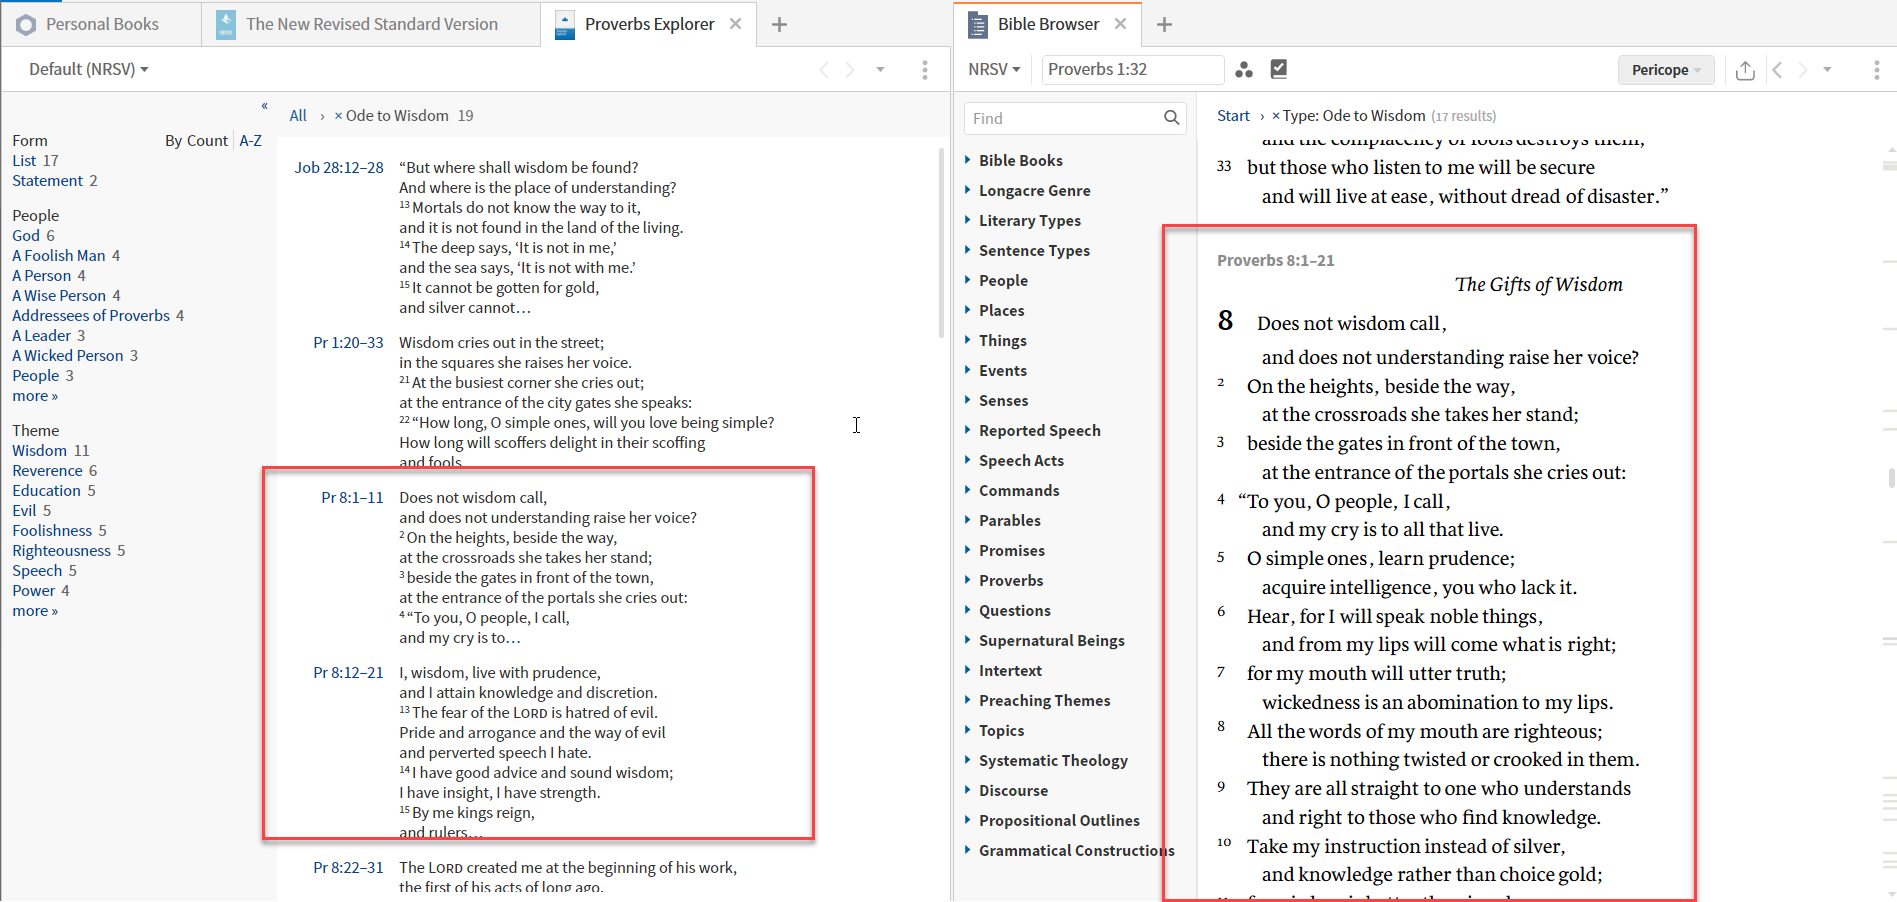The width and height of the screenshot is (1897, 902).
Task: Filter by Addressees of Proverbs
Action: [x=91, y=316]
